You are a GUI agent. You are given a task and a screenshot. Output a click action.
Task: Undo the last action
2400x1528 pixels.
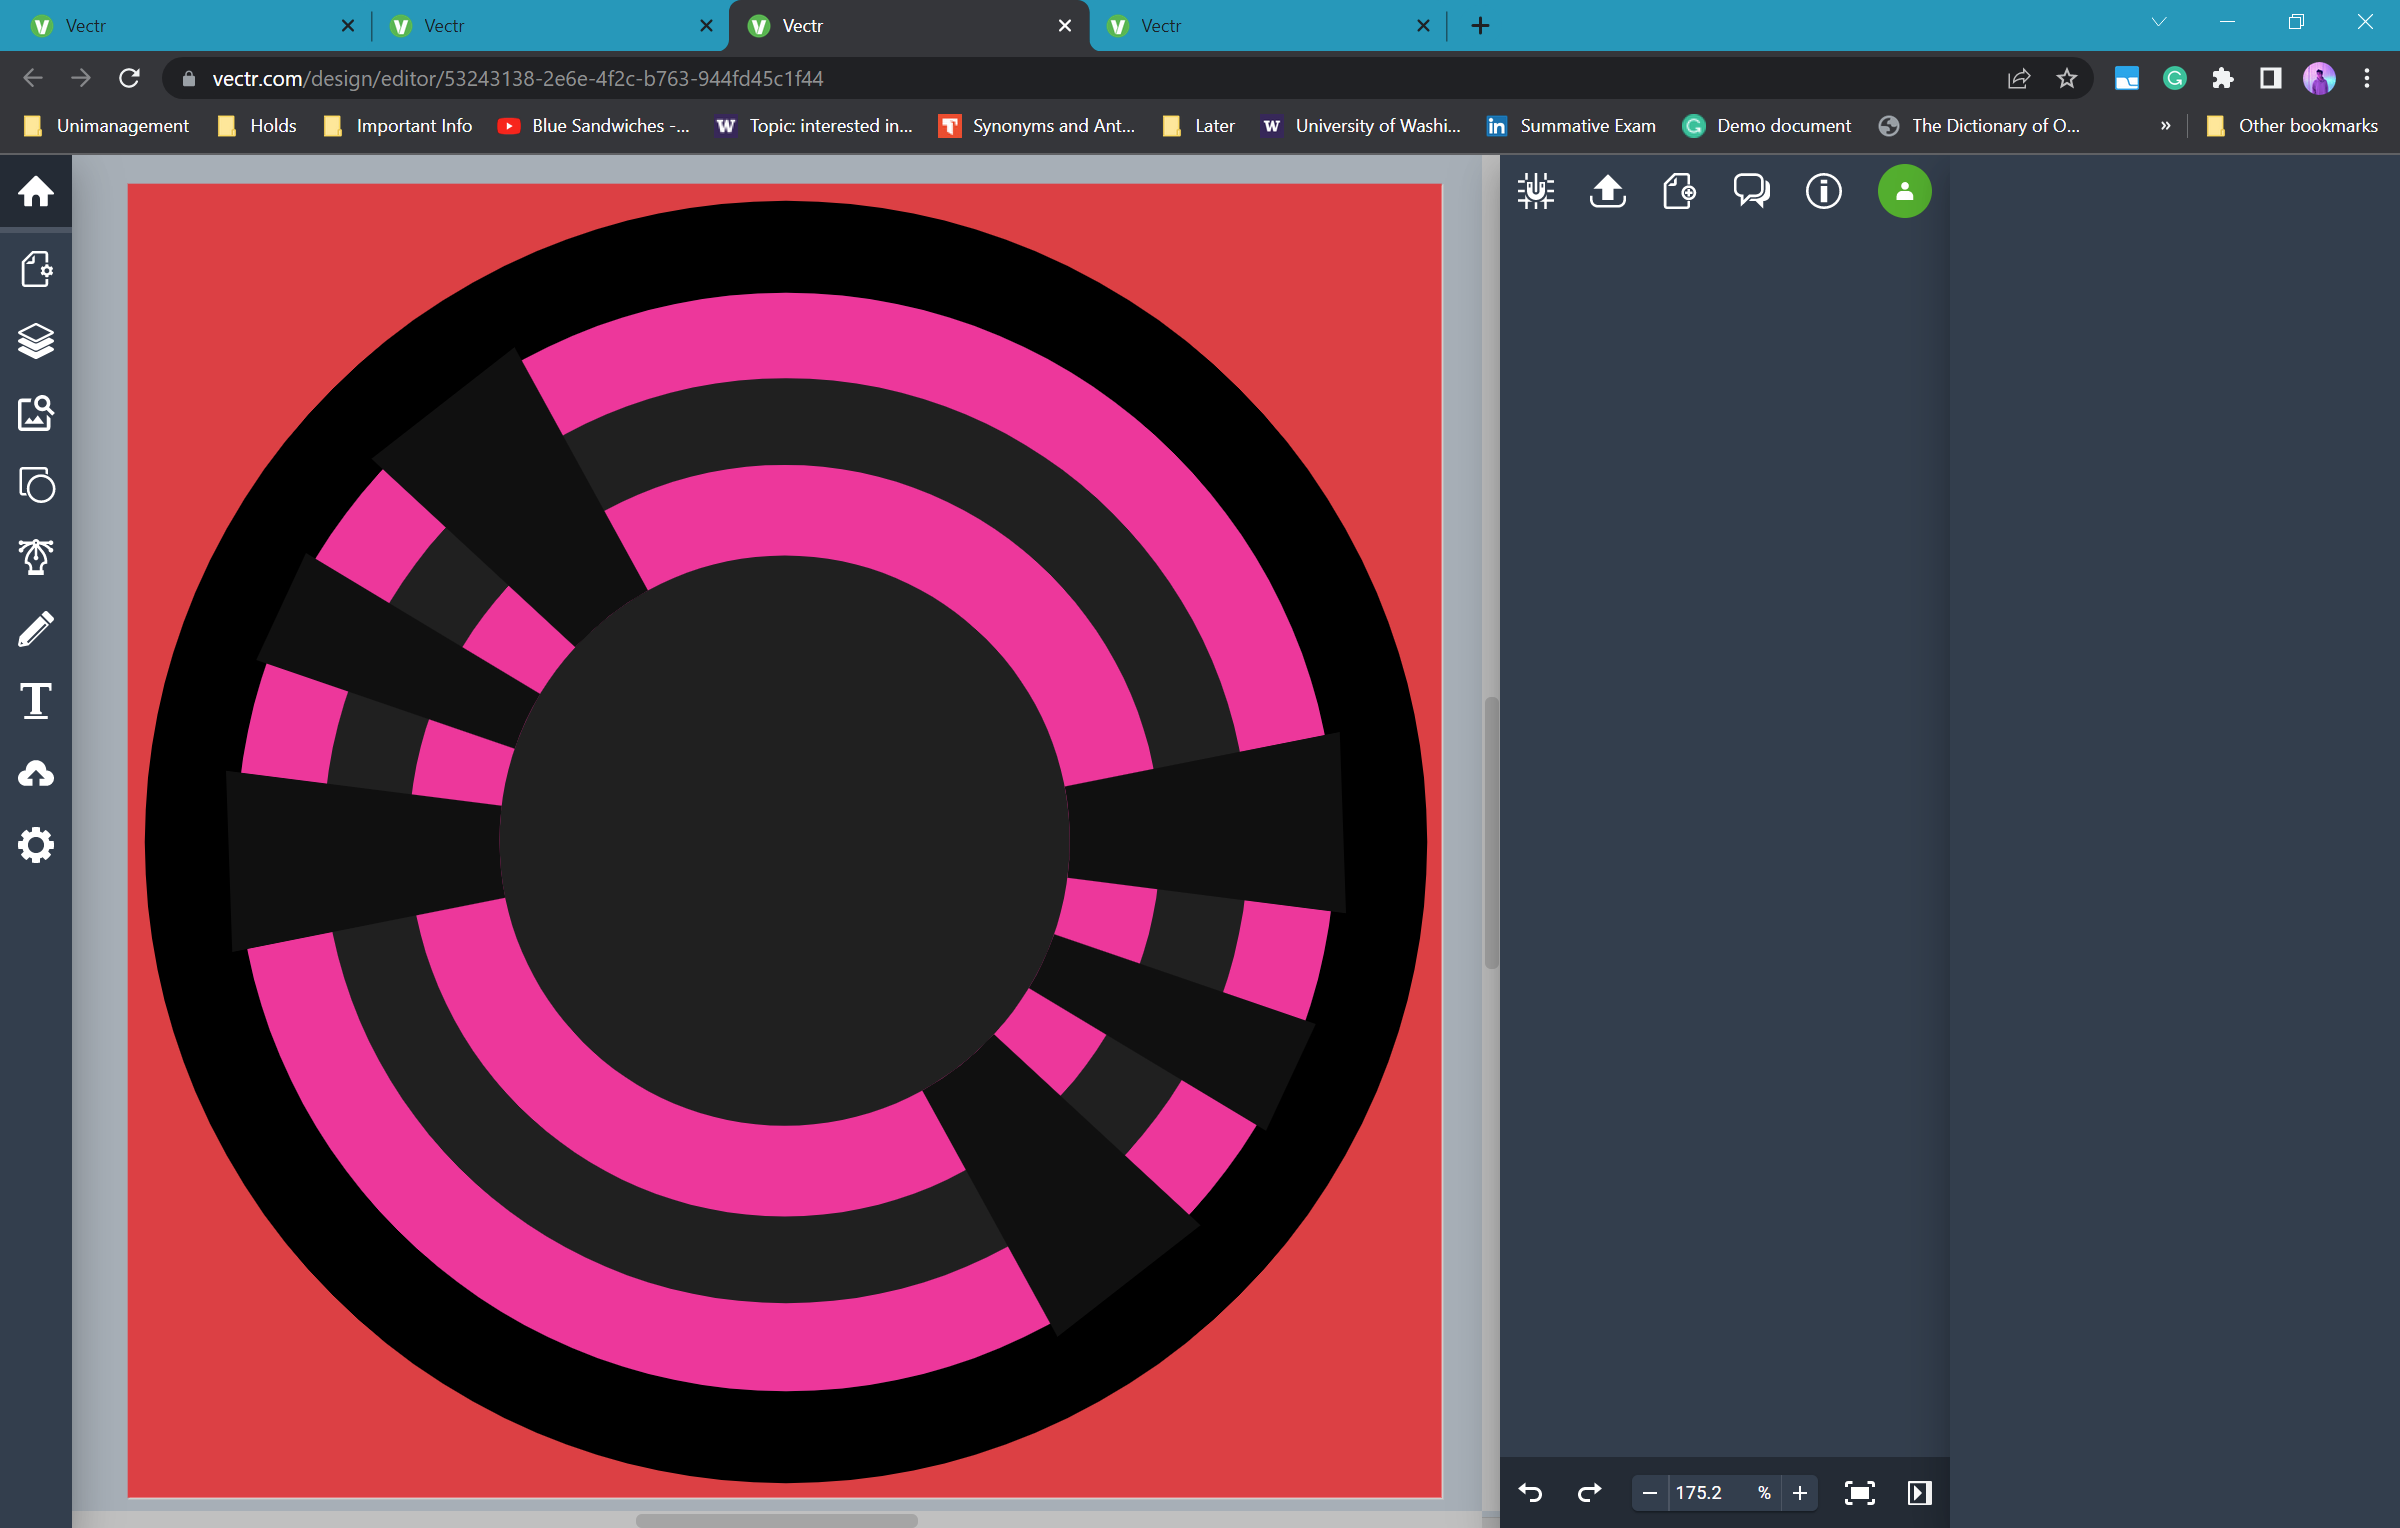[1530, 1493]
